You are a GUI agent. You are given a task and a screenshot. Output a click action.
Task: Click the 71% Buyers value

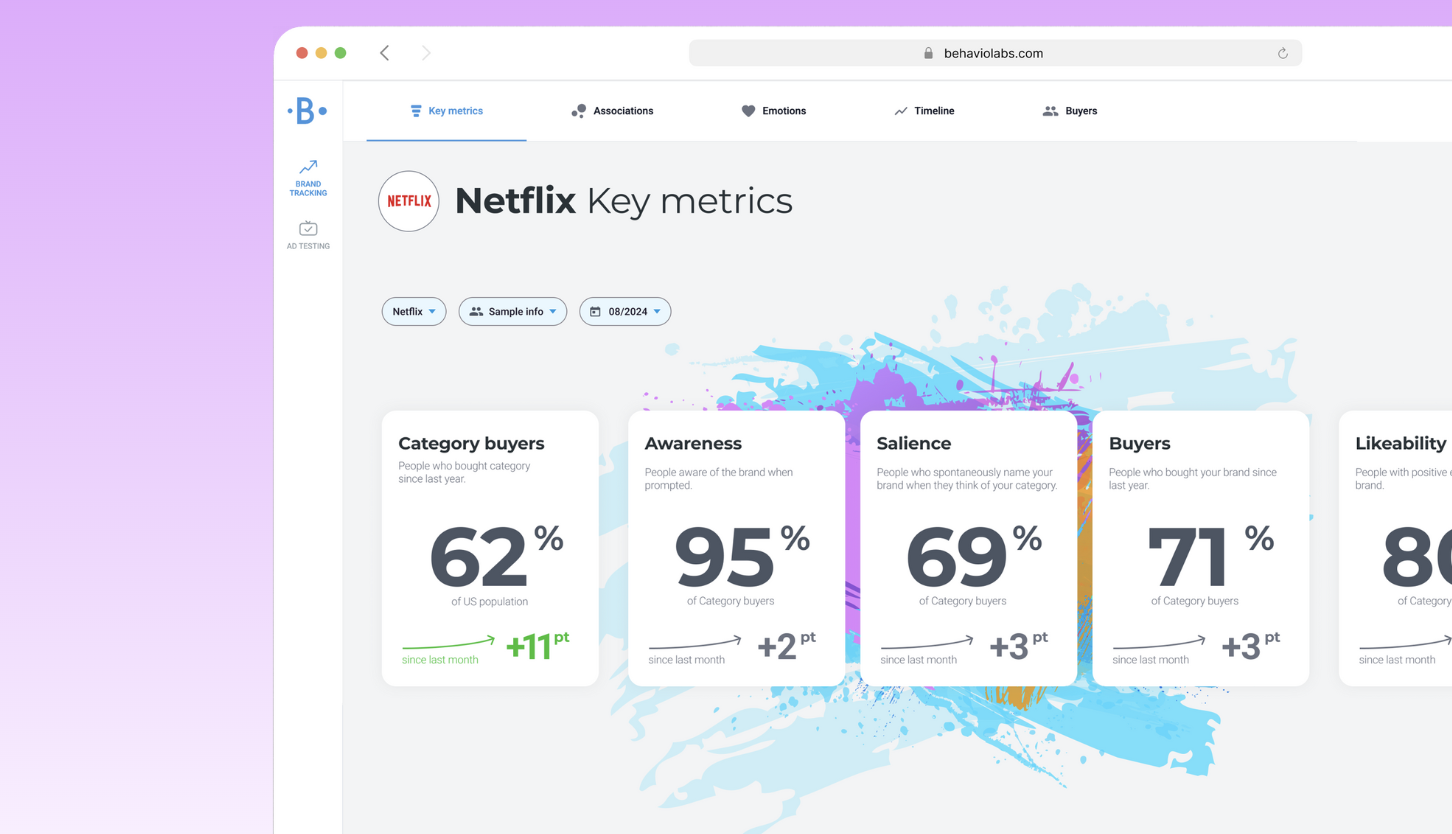[1210, 557]
